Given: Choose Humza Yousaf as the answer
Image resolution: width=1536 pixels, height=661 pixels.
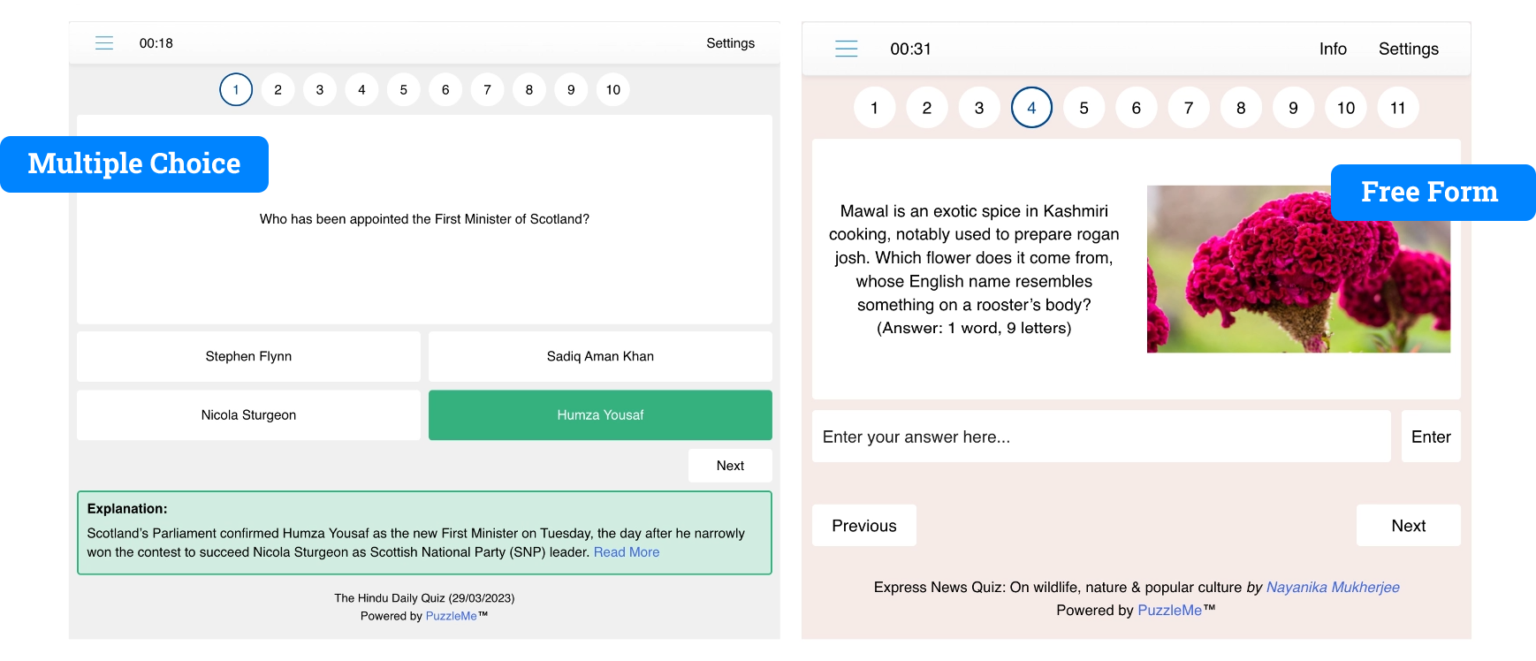Looking at the screenshot, I should [600, 415].
